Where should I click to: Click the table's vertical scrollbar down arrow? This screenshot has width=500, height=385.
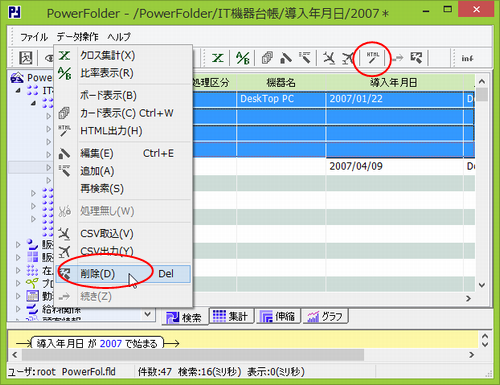point(482,285)
